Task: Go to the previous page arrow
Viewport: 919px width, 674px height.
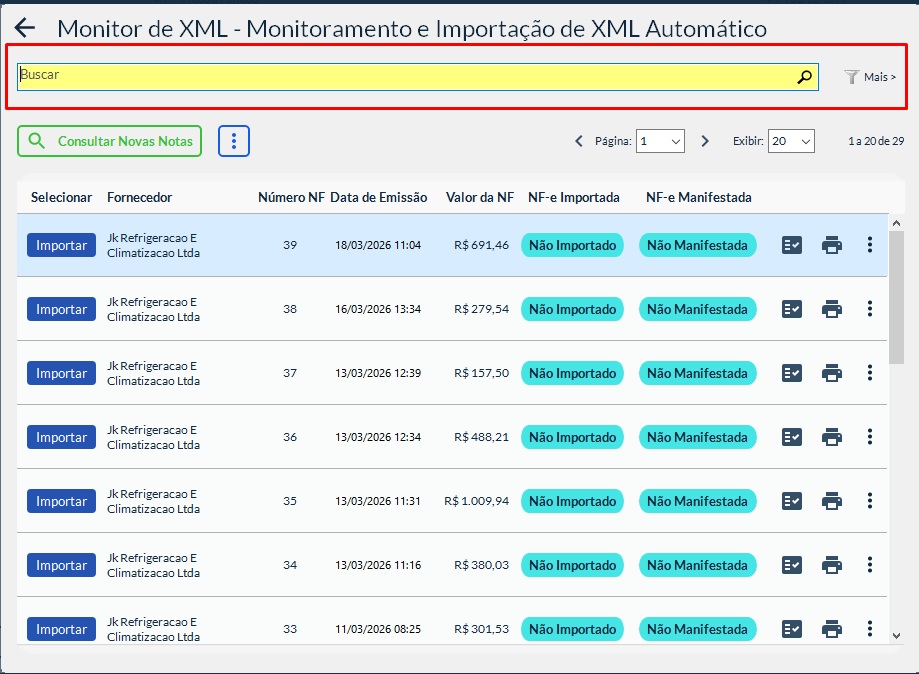Action: click(x=579, y=141)
